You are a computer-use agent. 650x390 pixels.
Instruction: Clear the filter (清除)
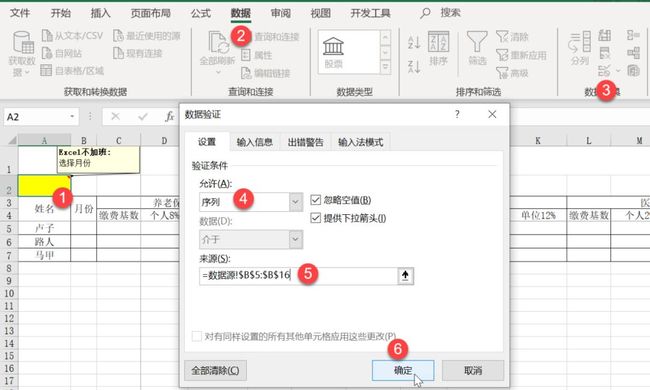(512, 36)
